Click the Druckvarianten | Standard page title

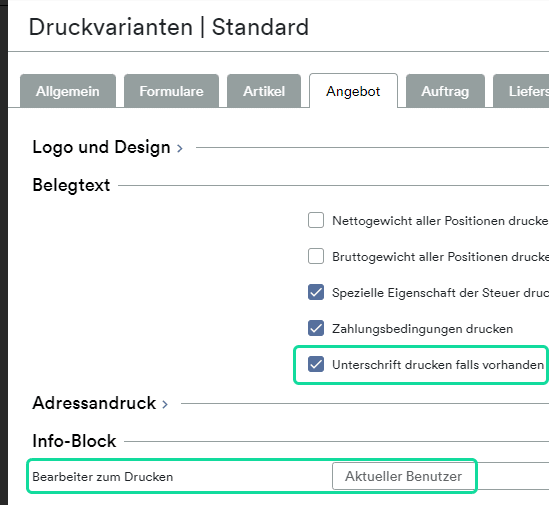(169, 27)
